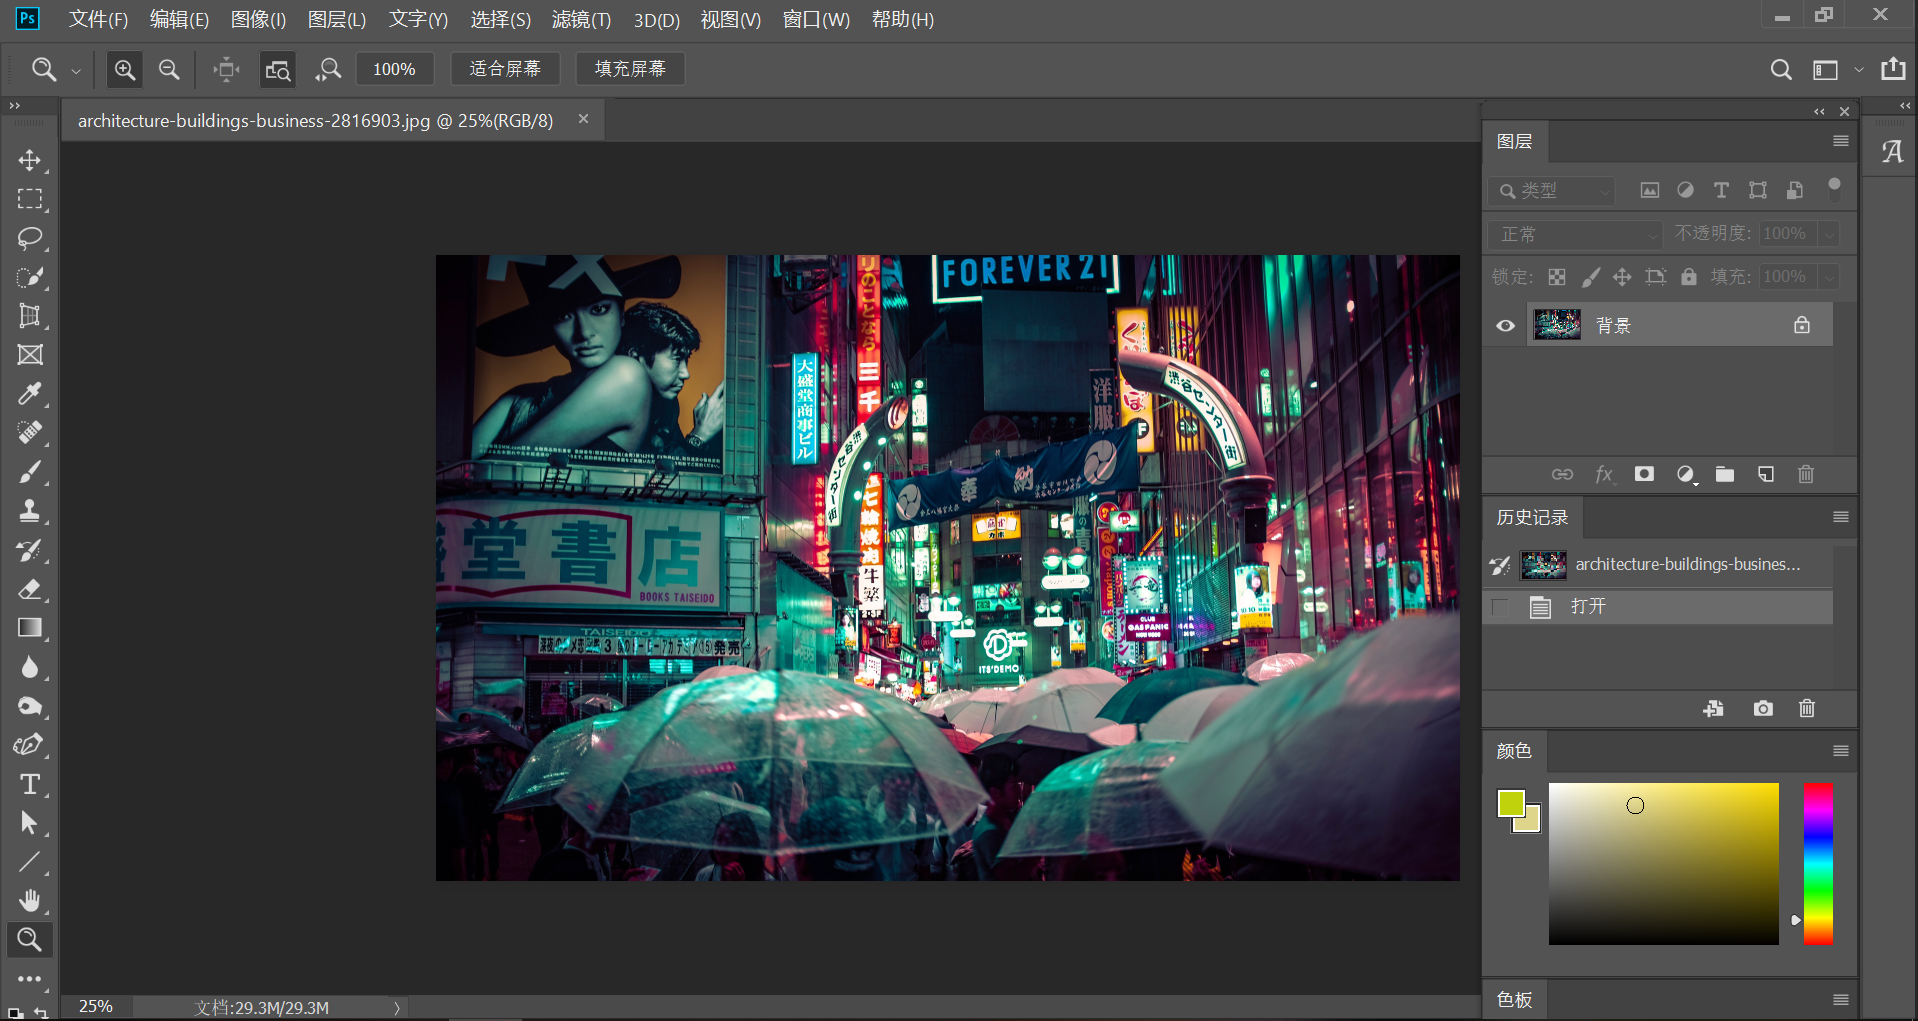This screenshot has width=1918, height=1021.
Task: Click the 适合屏幕 button
Action: (505, 69)
